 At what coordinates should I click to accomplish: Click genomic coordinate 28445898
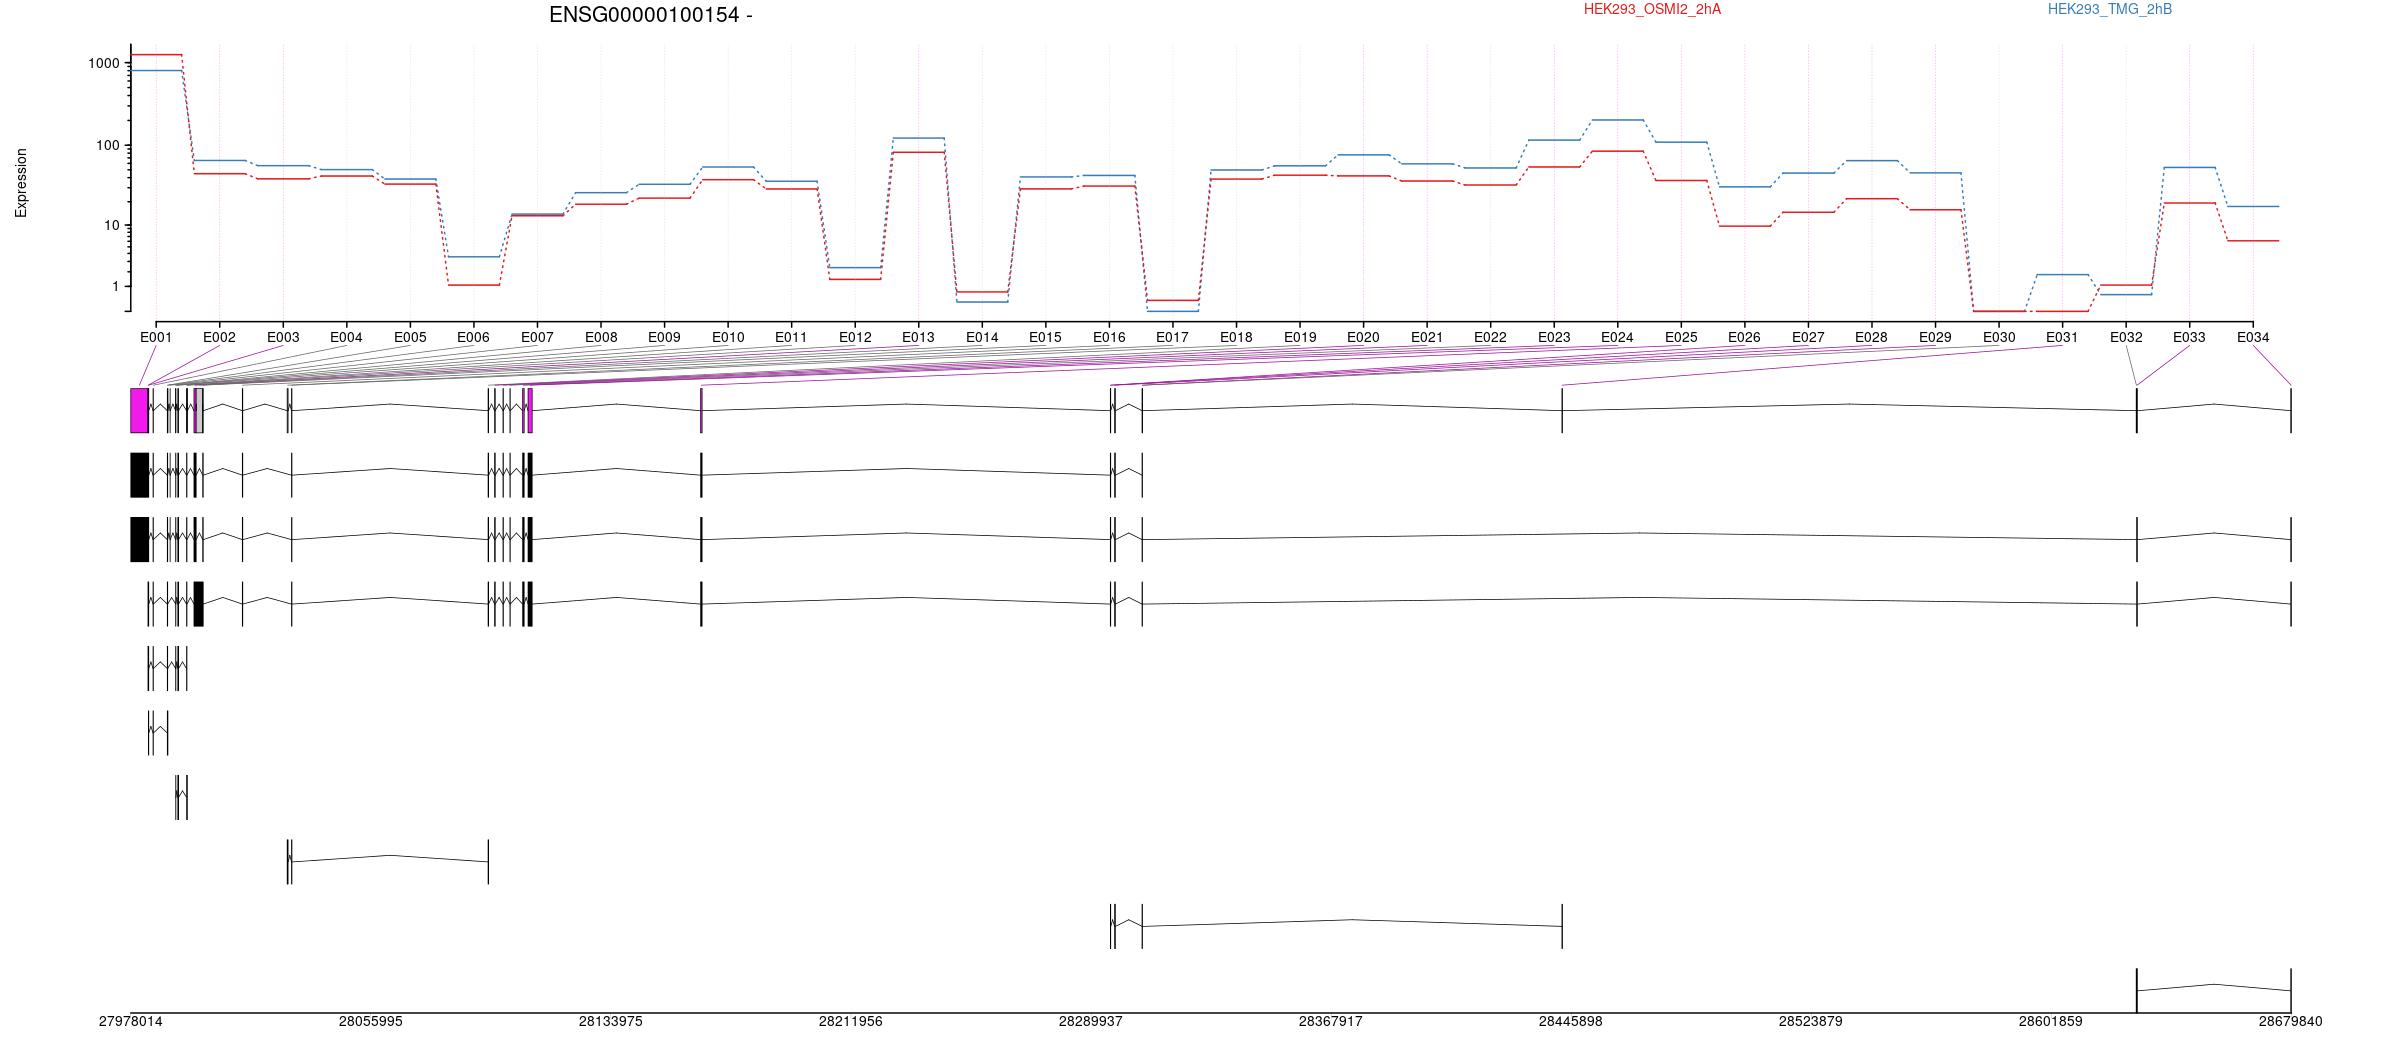[1571, 1021]
